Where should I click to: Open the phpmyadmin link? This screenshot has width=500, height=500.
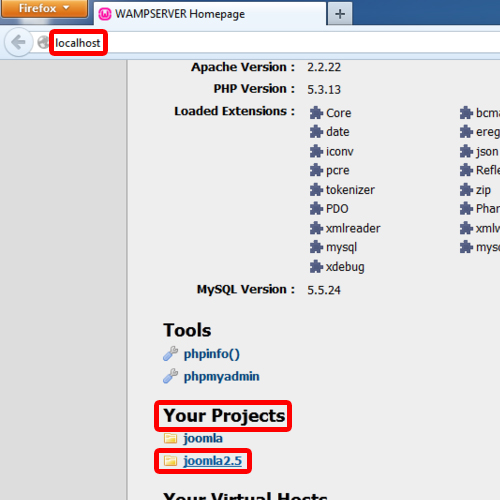click(x=222, y=376)
